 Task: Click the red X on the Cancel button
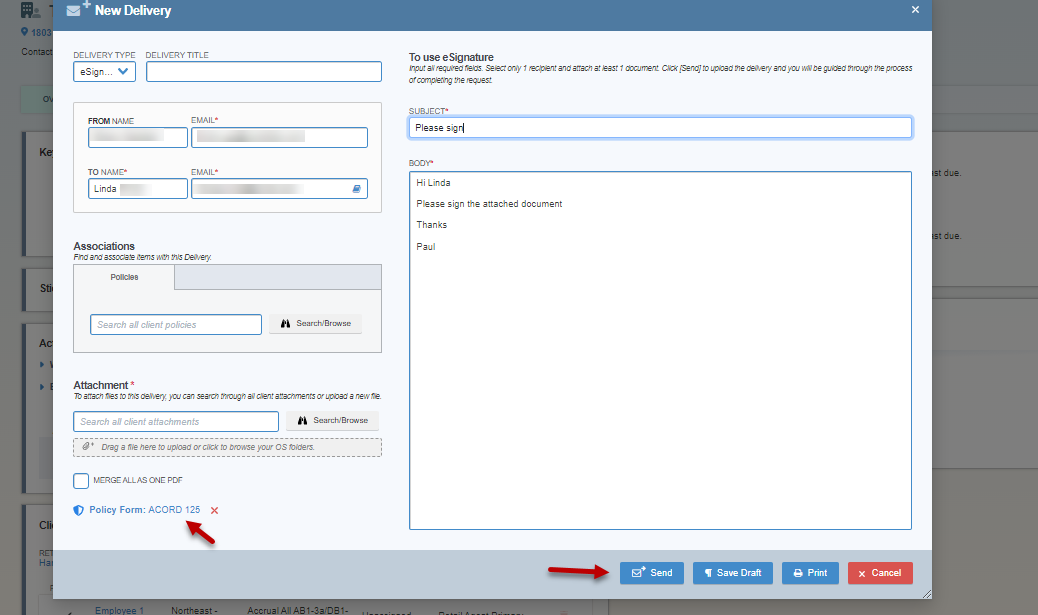(x=862, y=572)
